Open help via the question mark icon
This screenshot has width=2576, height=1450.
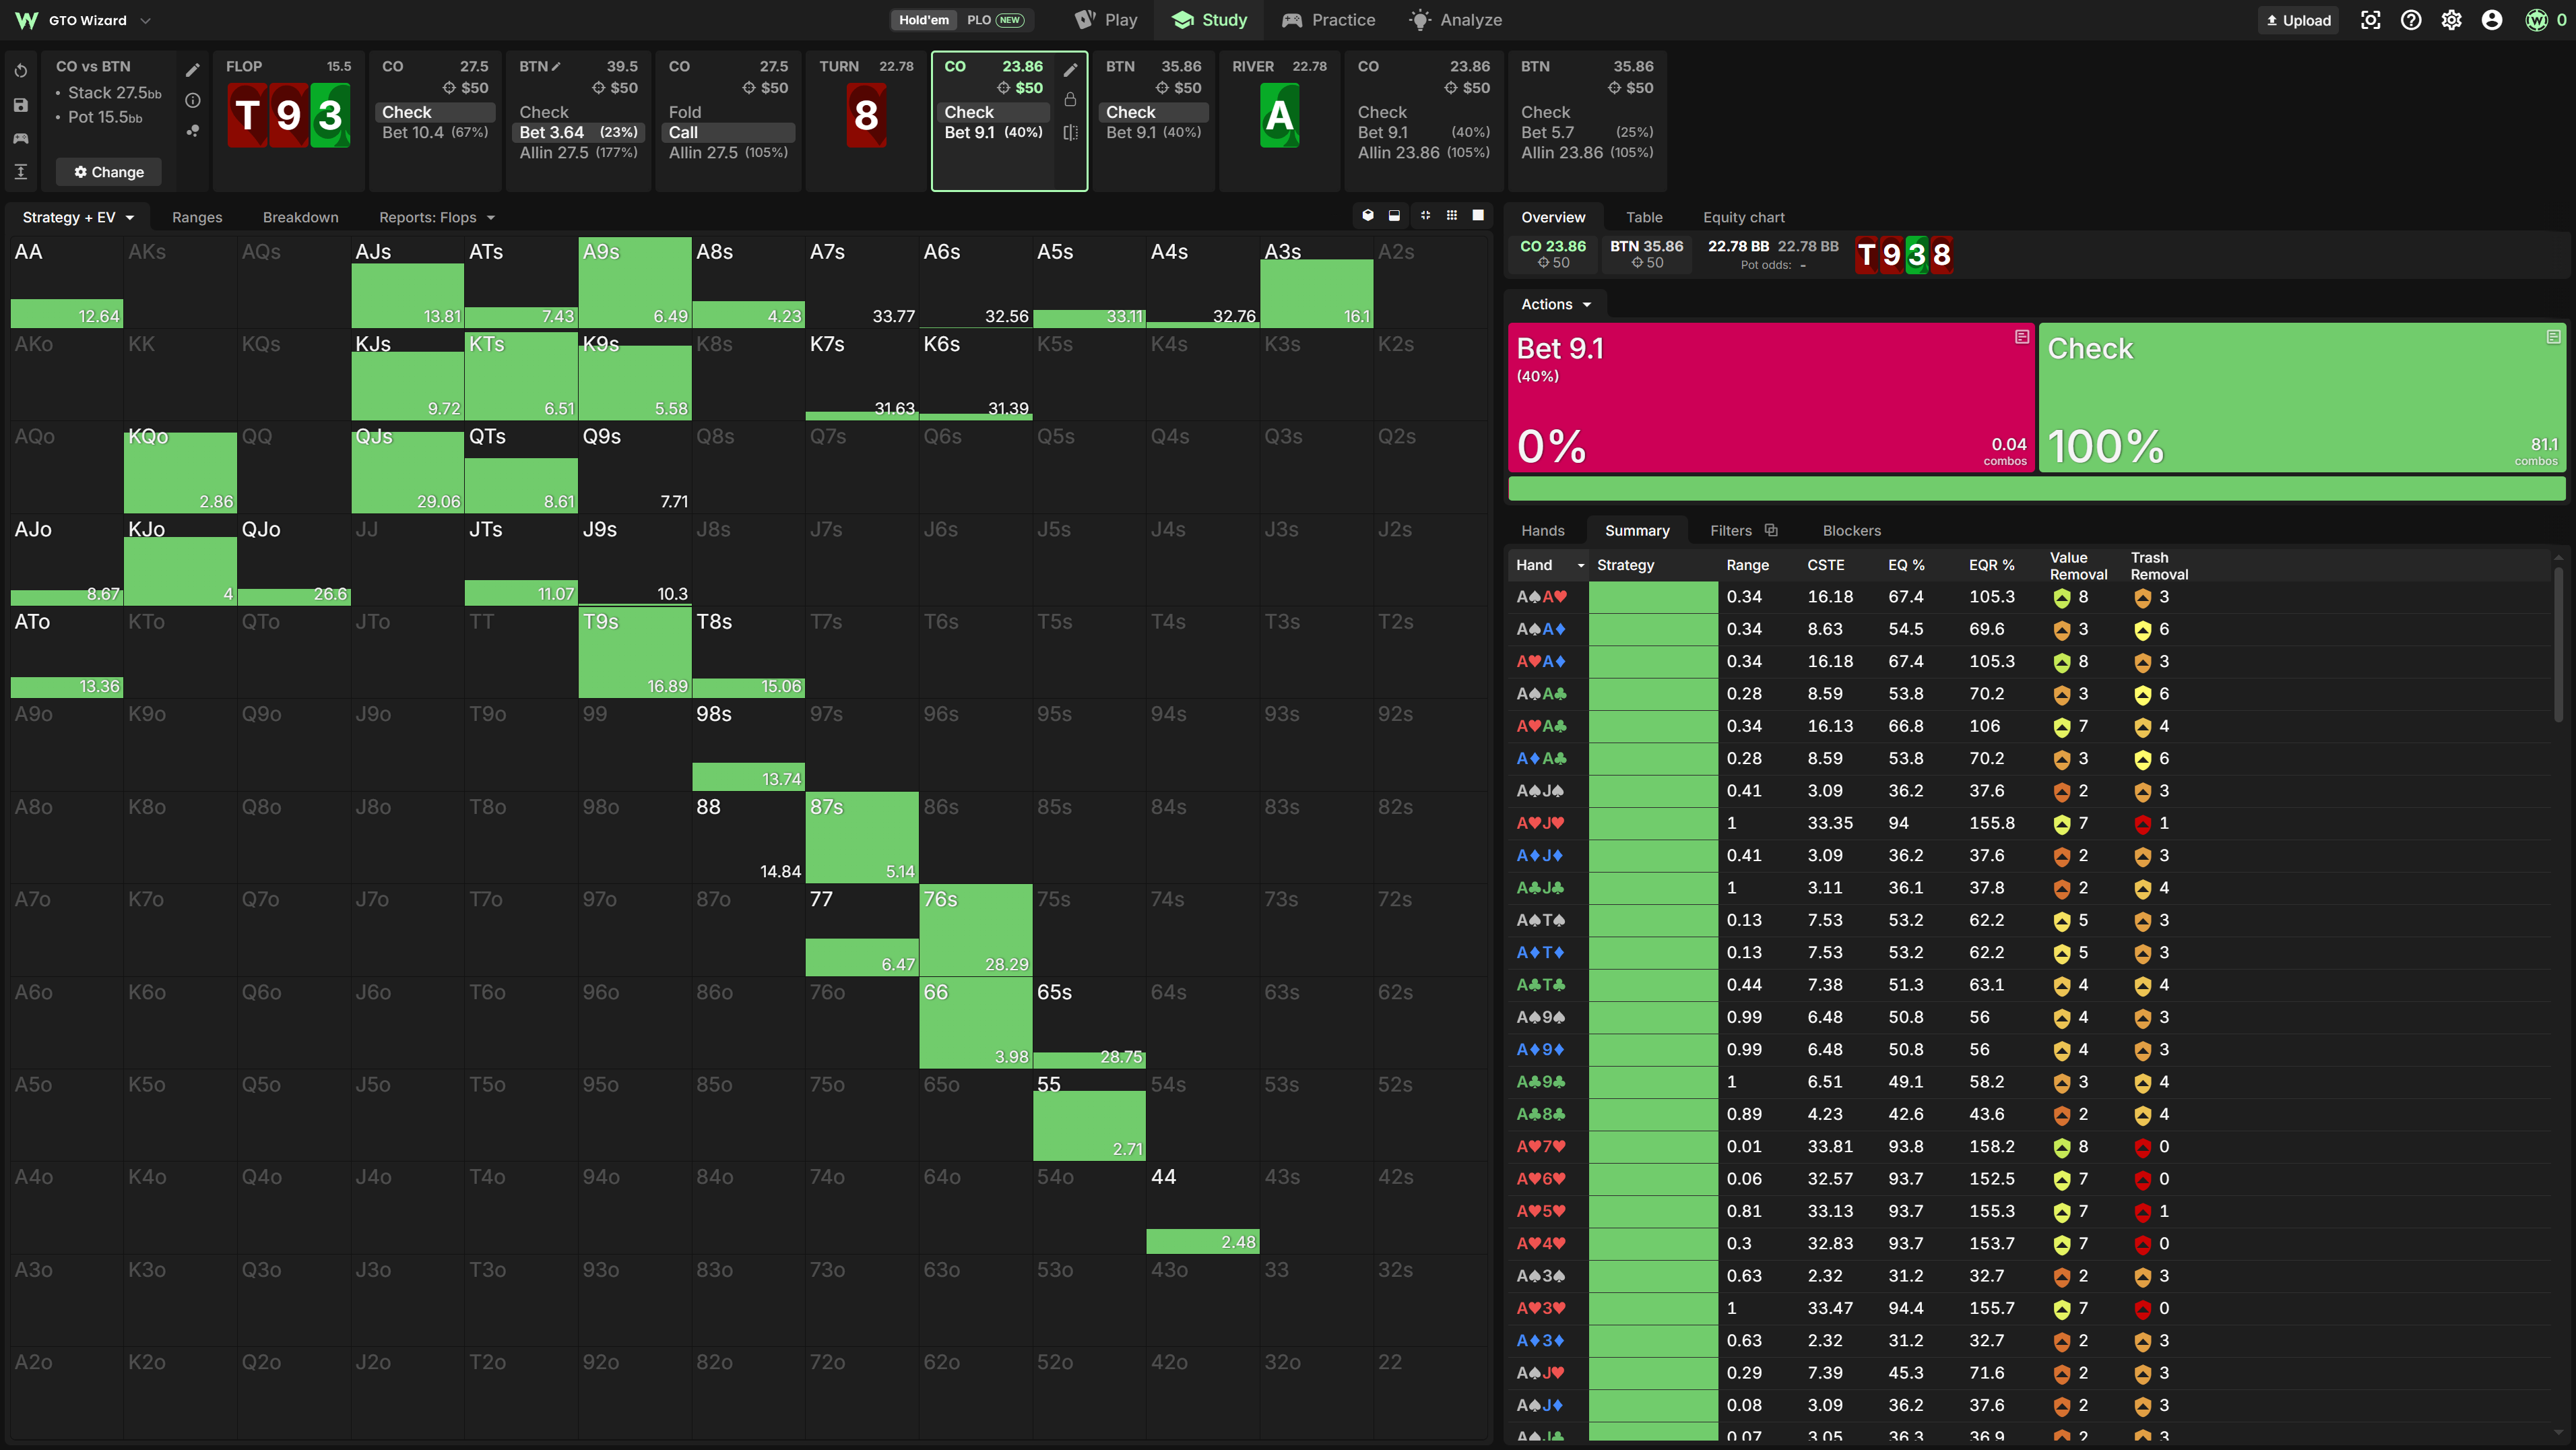point(2411,20)
